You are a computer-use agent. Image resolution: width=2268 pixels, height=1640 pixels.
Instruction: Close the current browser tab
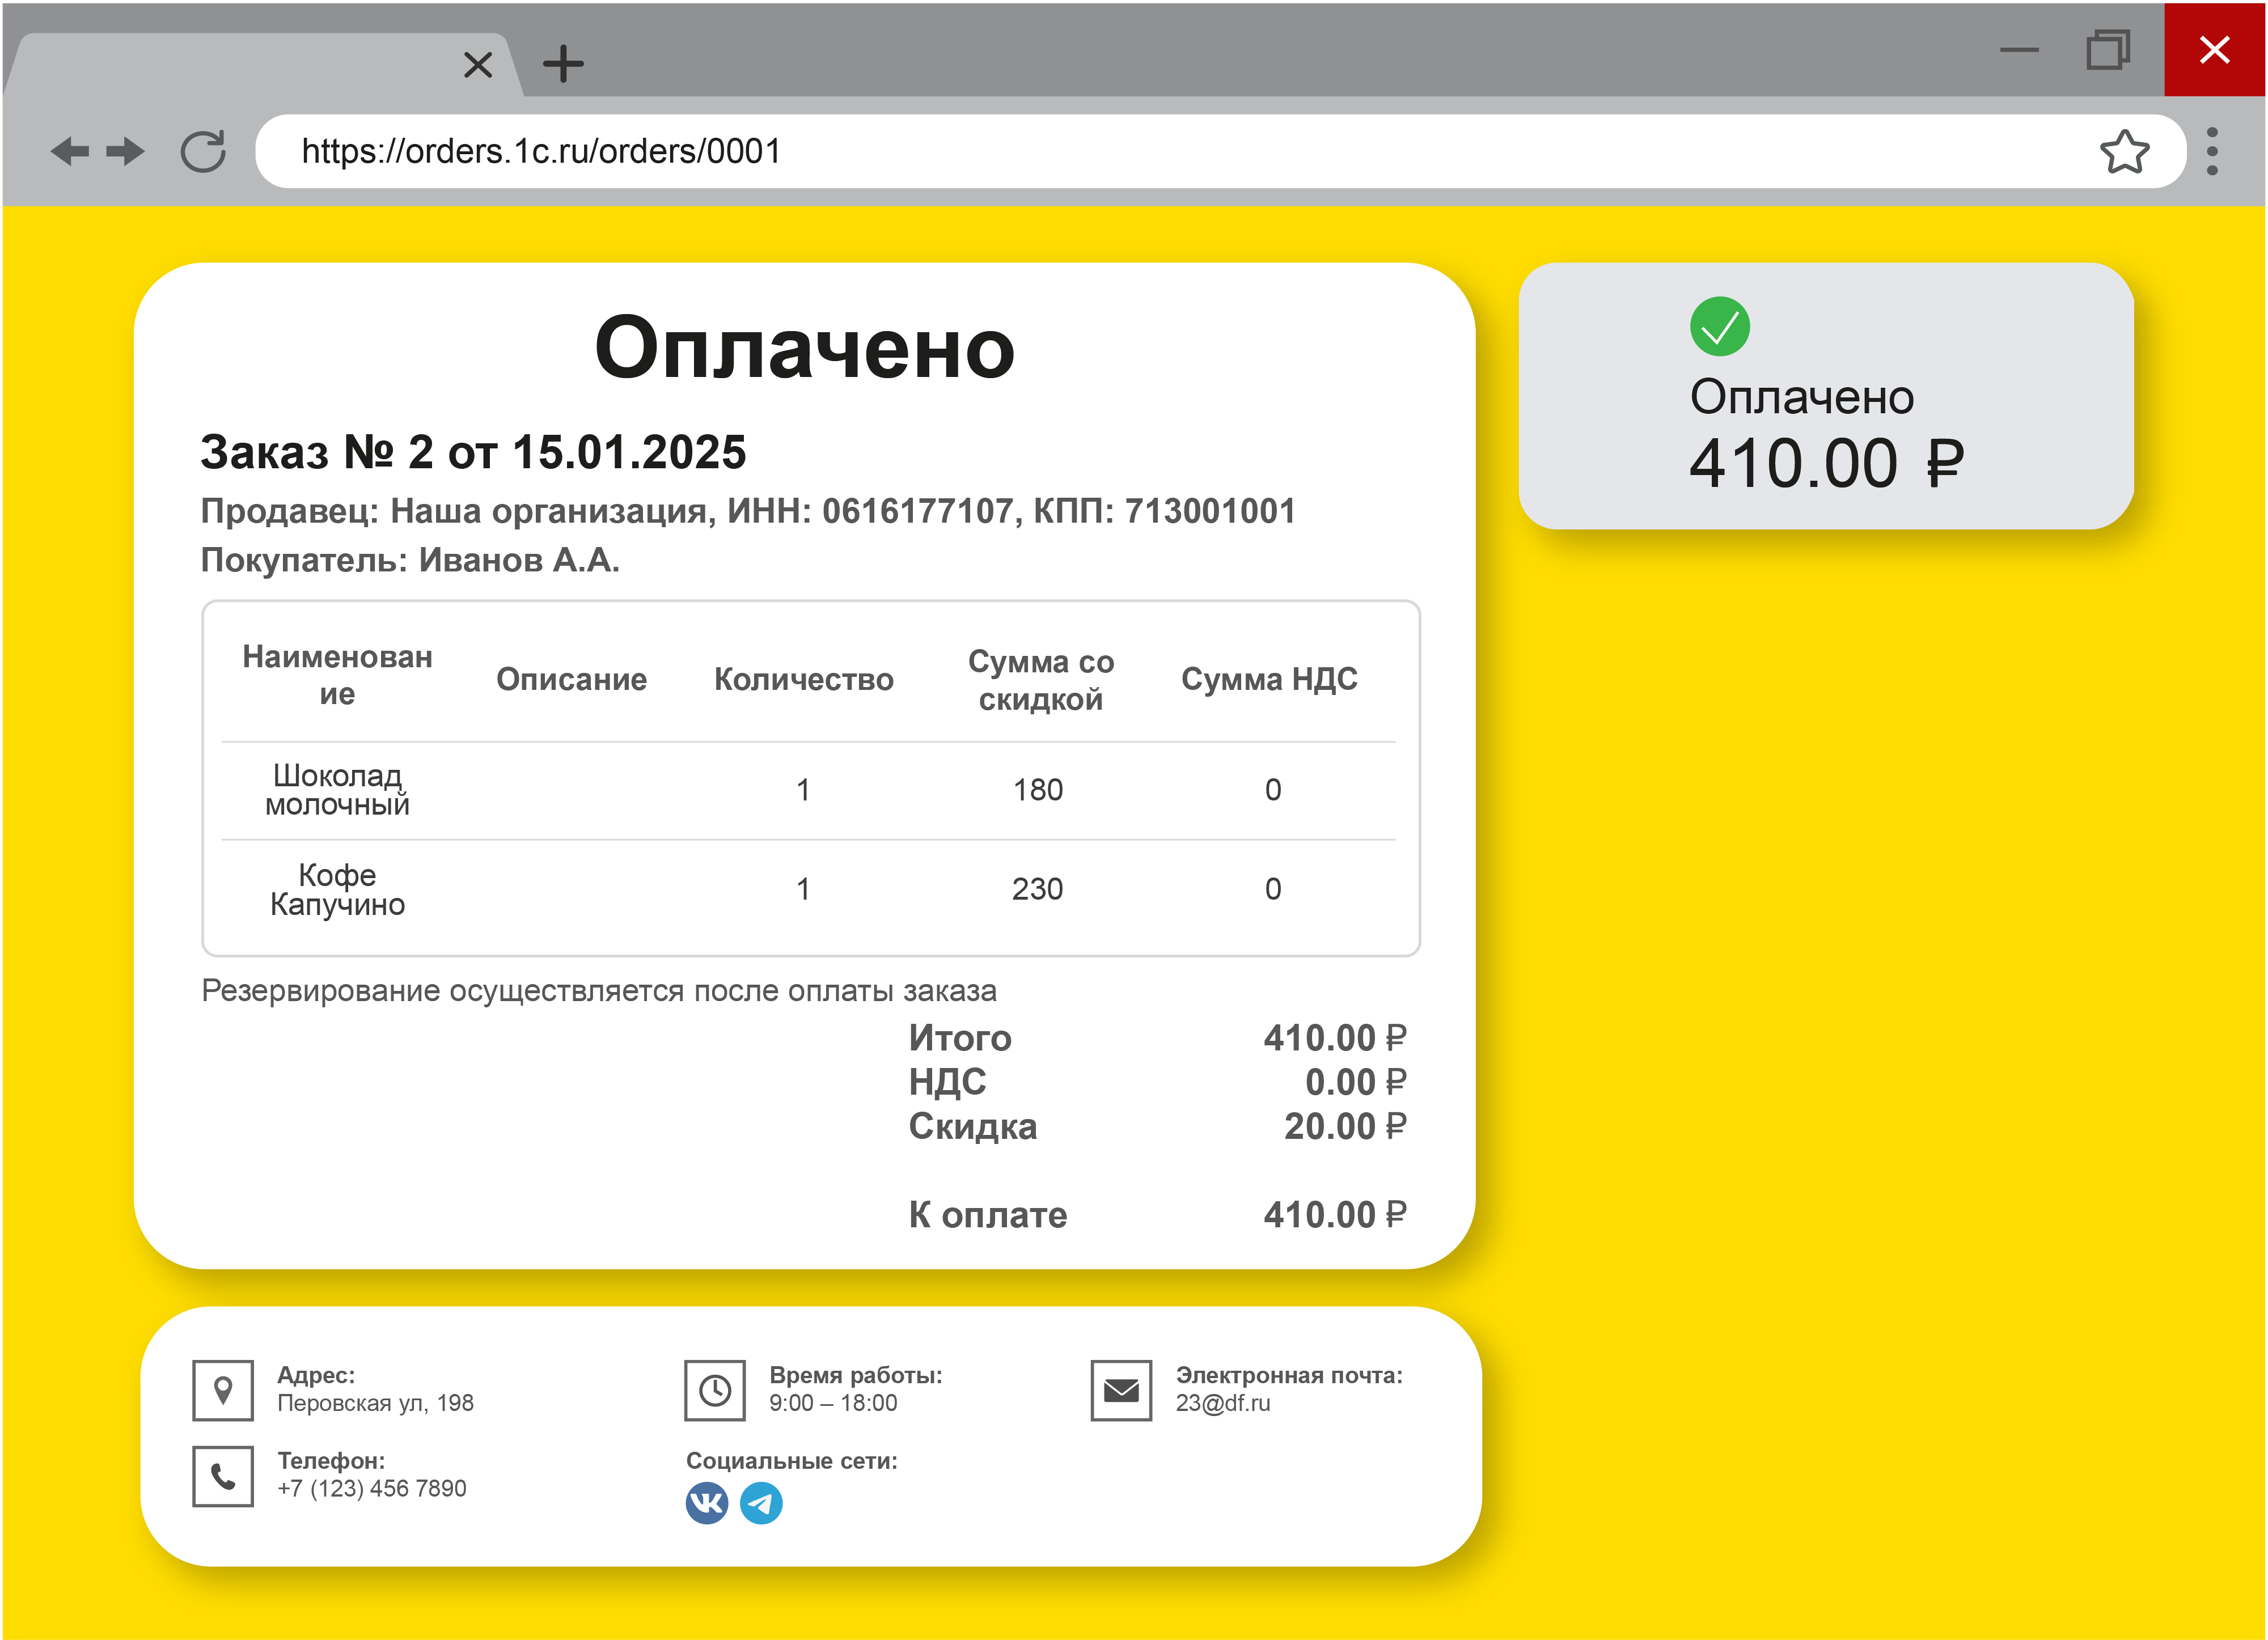478,65
